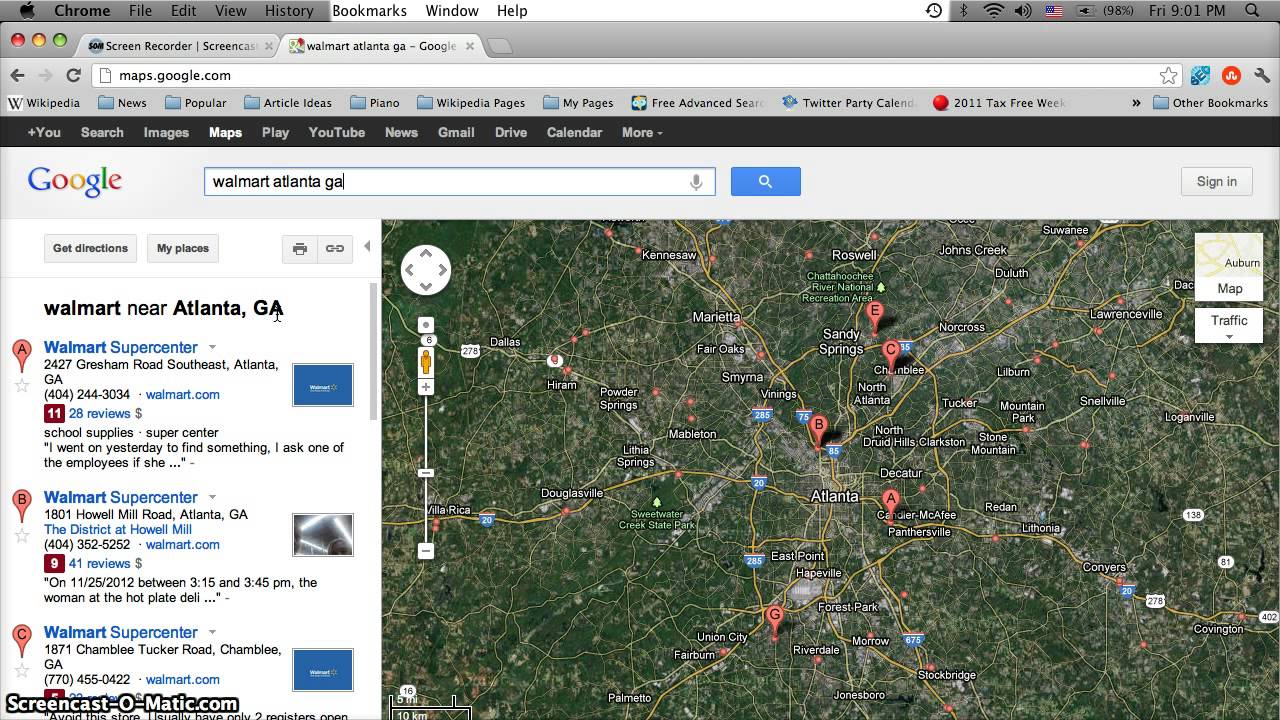Screen dimensions: 1280x720
Task: Open the StumbleUpon extension icon
Action: point(1231,75)
